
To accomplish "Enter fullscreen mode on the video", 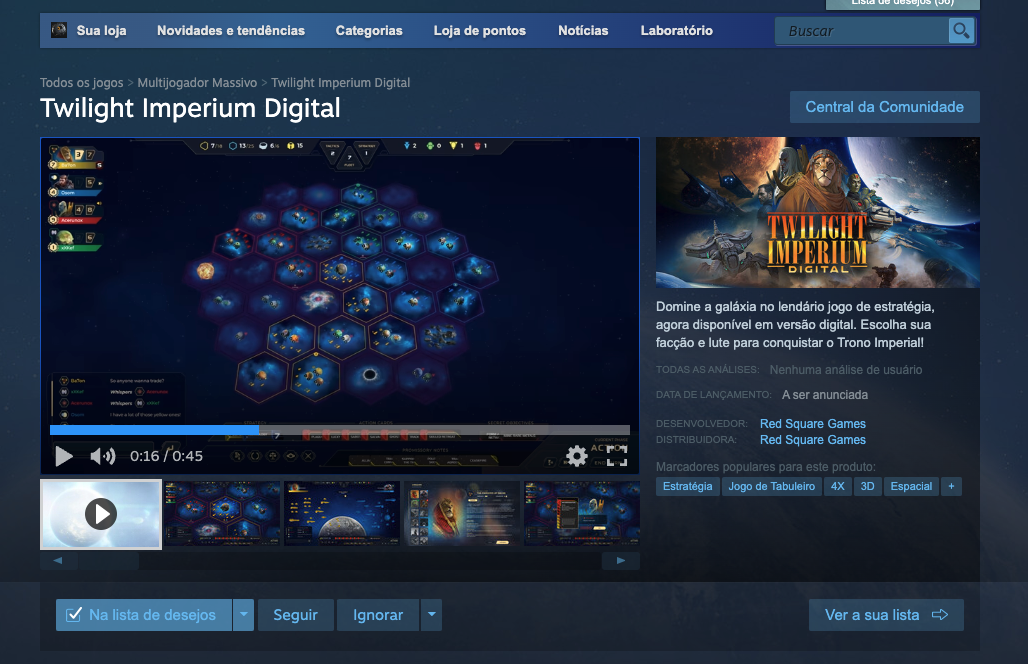I will 616,456.
